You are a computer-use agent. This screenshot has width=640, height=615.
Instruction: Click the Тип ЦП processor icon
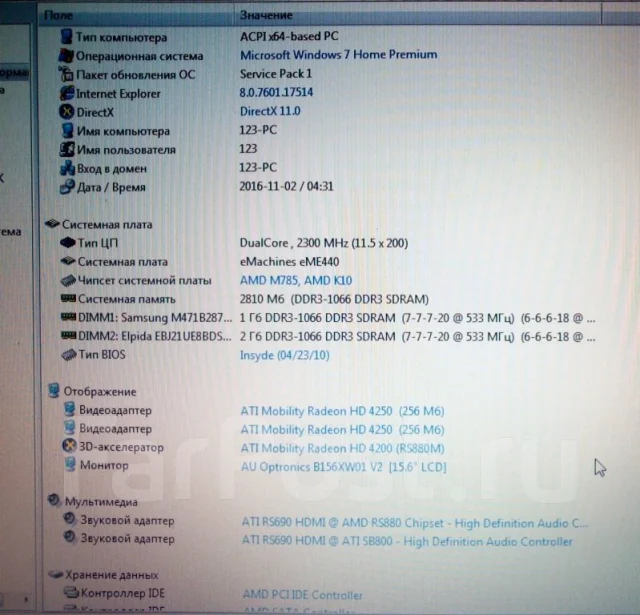tap(68, 243)
